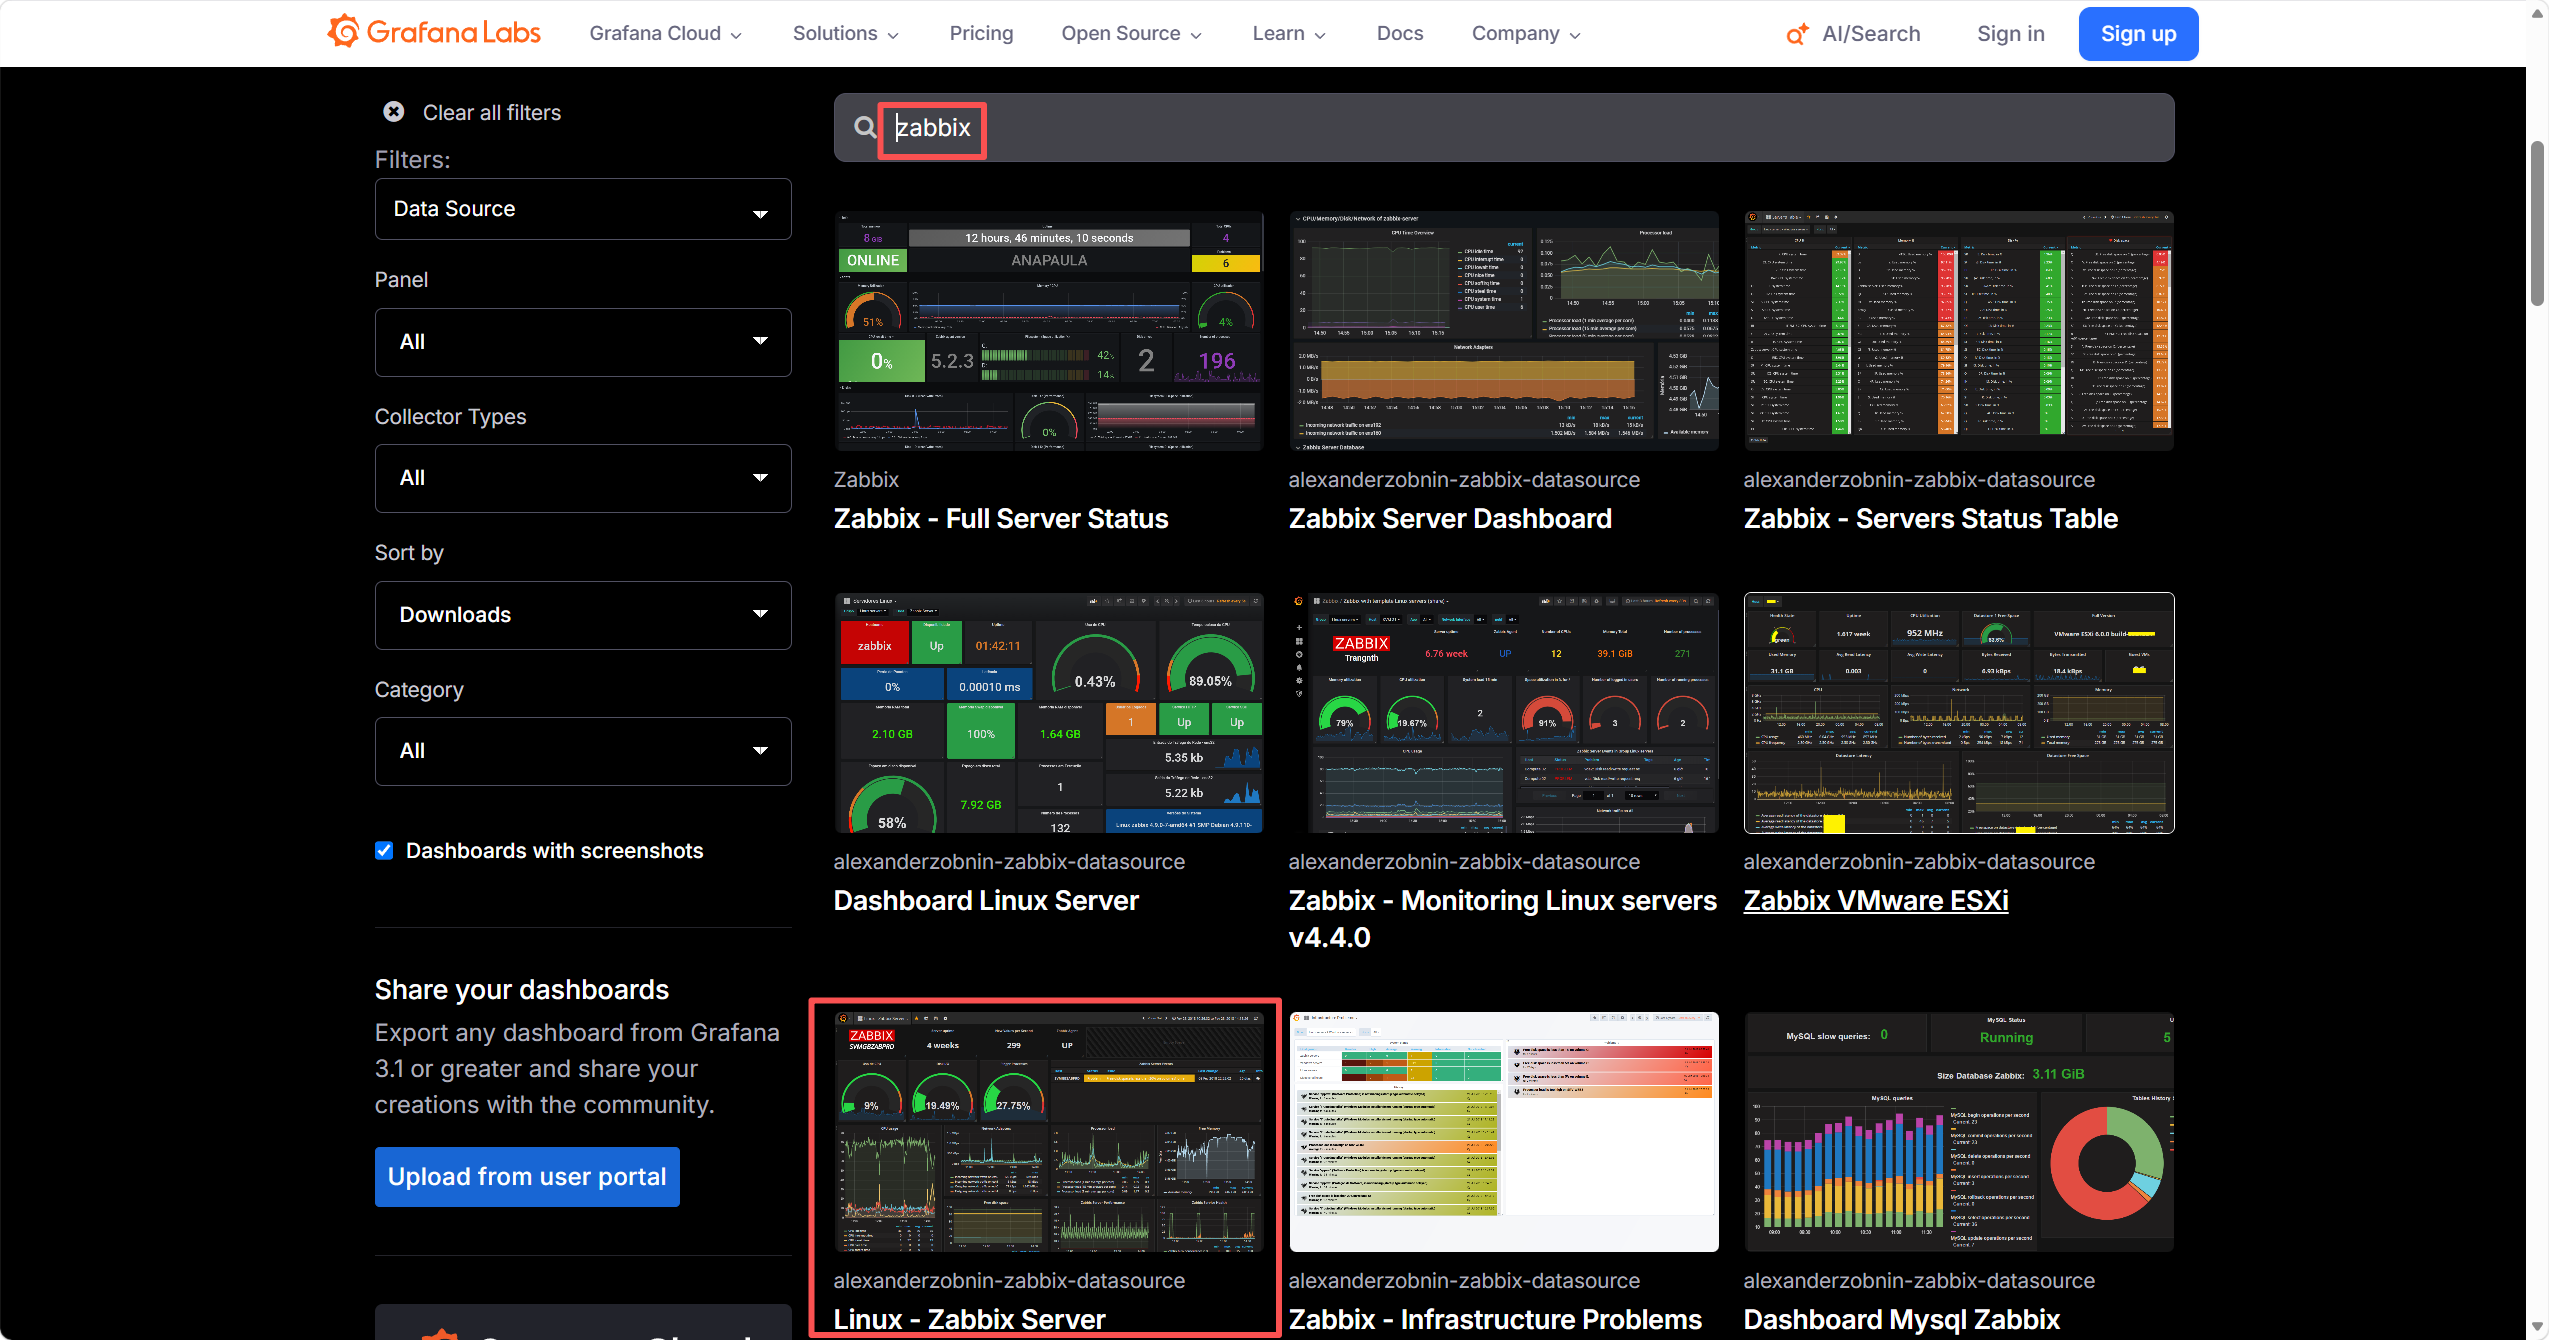This screenshot has width=2549, height=1340.
Task: Open Zabbix - Servers Status Table thumbnail
Action: pos(1959,331)
